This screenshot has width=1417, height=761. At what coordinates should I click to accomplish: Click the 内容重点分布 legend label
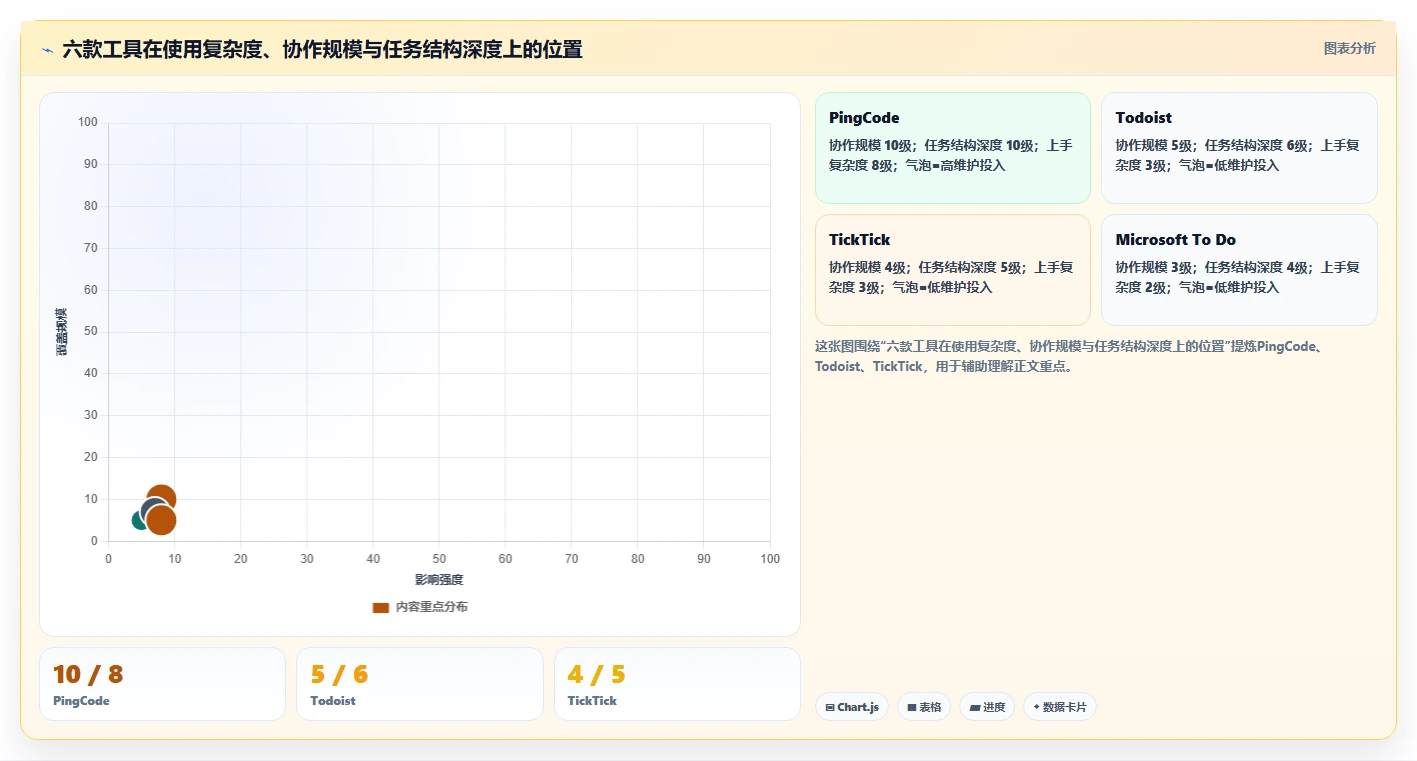pos(431,607)
